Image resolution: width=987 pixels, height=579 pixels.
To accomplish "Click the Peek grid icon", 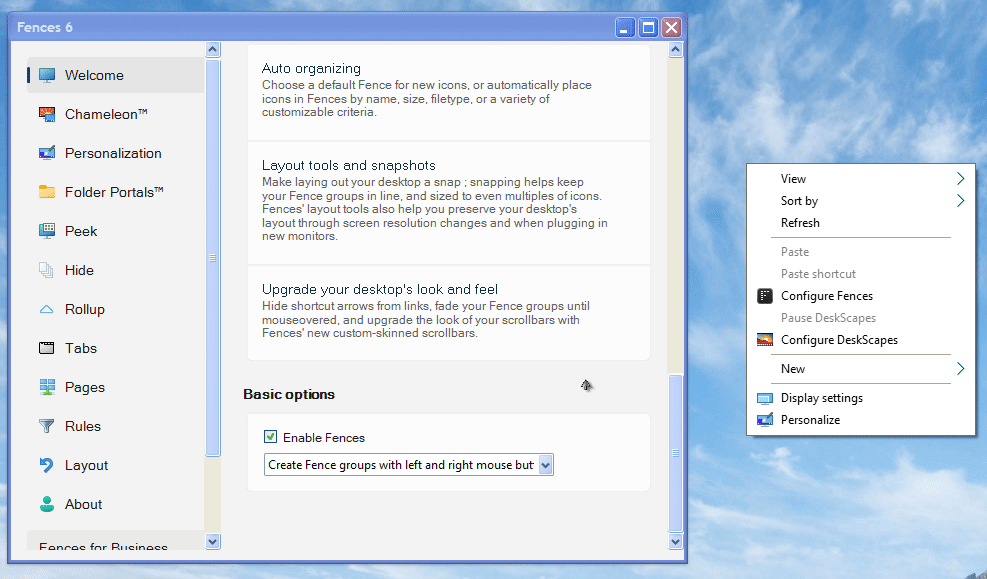I will click(x=46, y=231).
